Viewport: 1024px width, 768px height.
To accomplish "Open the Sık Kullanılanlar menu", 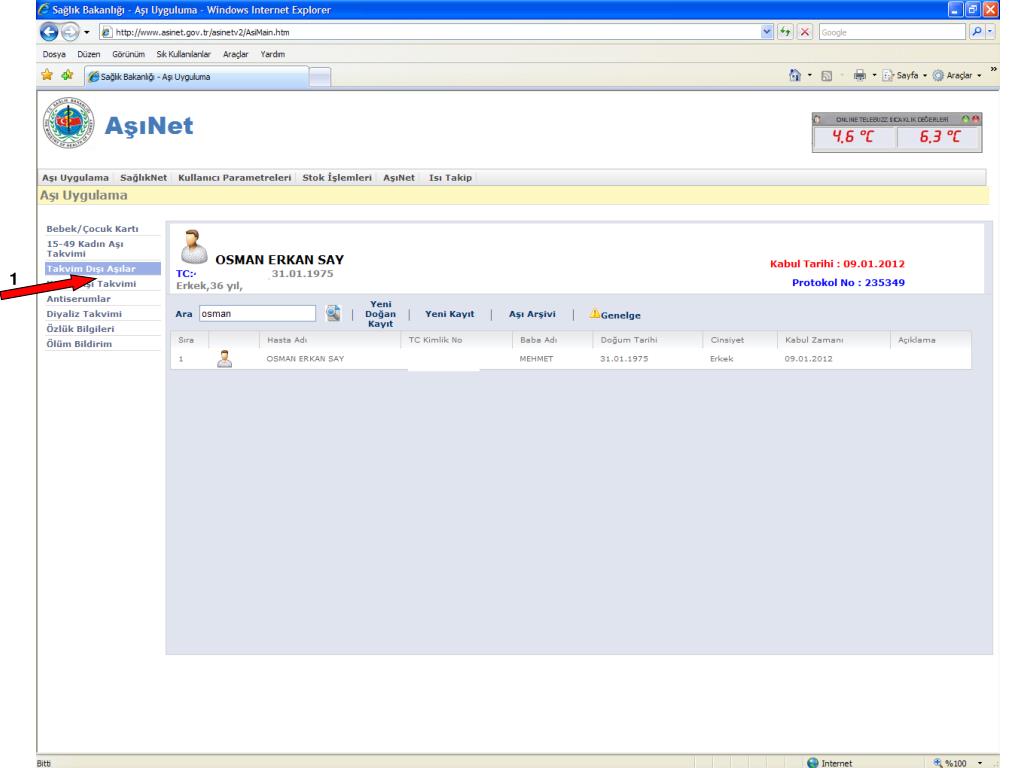I will 184,54.
